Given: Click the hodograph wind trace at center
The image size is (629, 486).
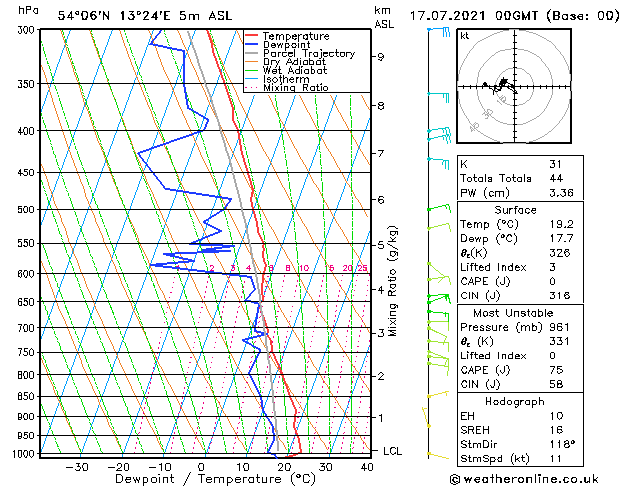Looking at the screenshot, I should point(503,85).
